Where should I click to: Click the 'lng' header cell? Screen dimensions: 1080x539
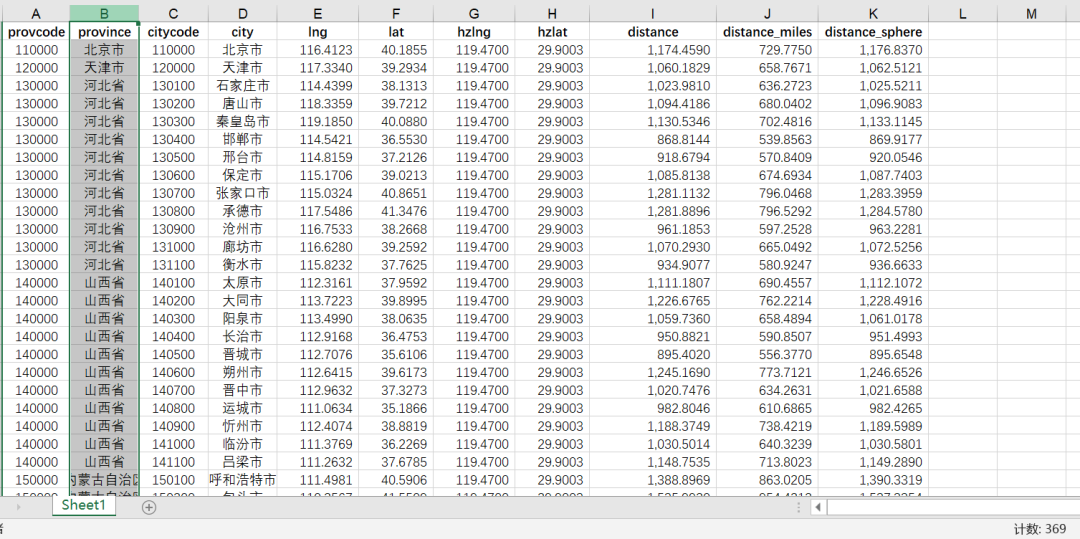pyautogui.click(x=317, y=32)
